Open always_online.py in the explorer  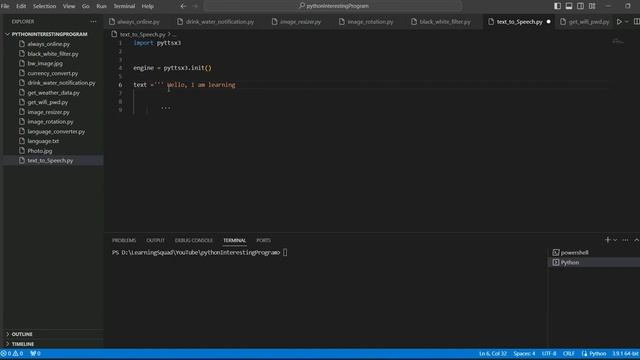(49, 44)
